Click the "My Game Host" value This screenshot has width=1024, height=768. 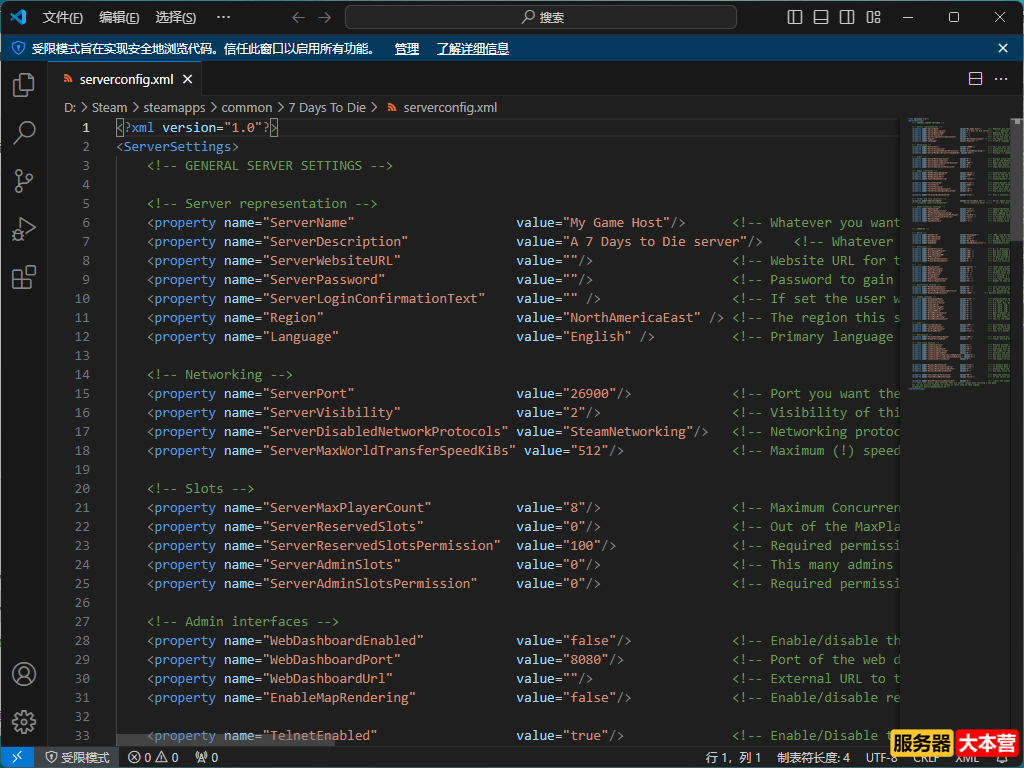pos(616,223)
